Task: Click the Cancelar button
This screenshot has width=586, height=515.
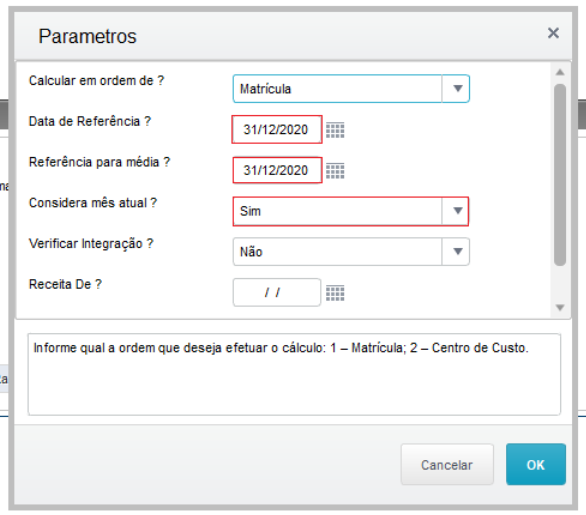Action: click(x=447, y=464)
